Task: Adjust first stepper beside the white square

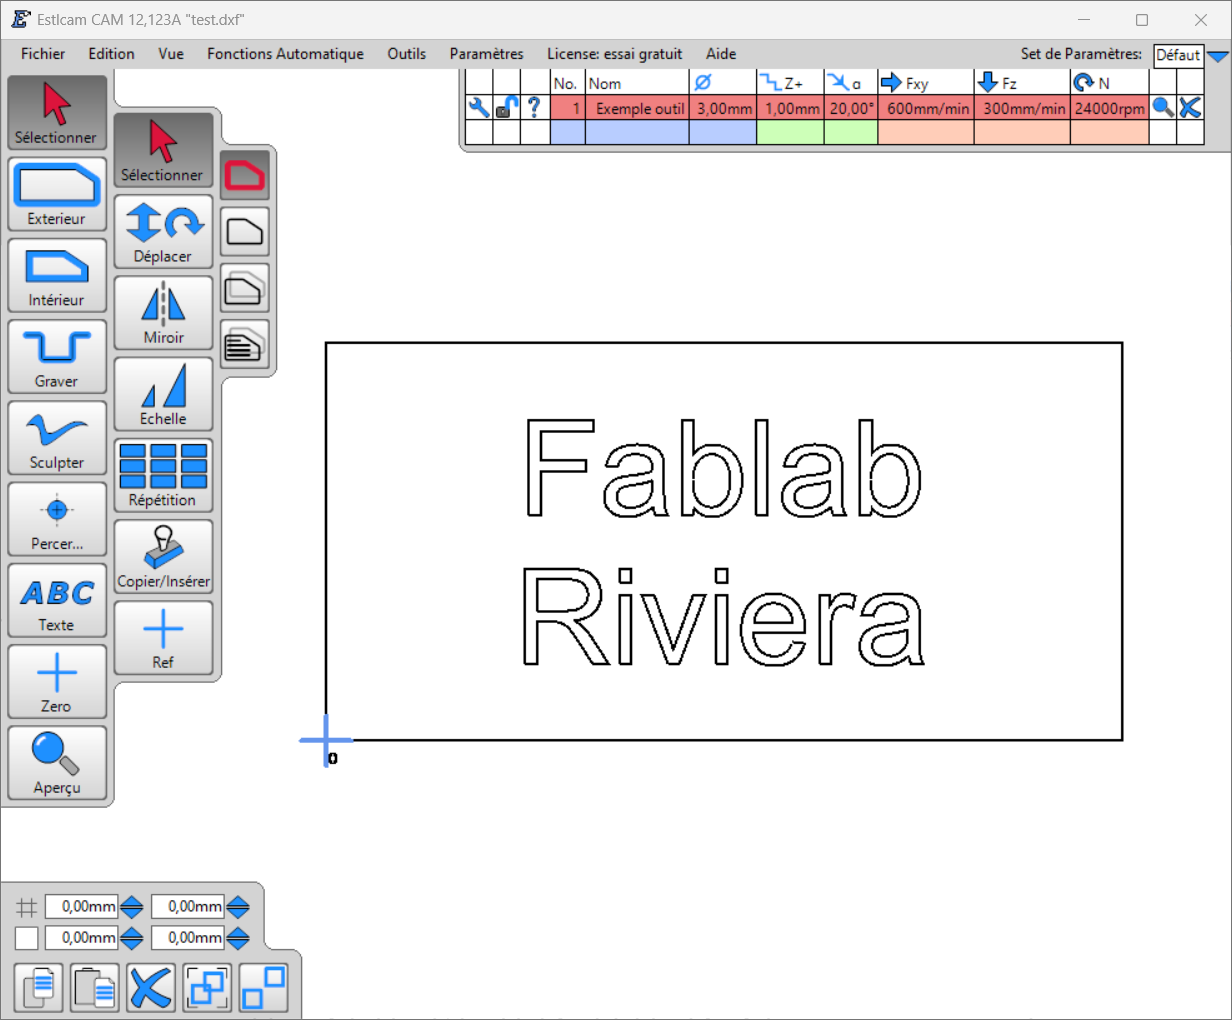Action: click(132, 938)
